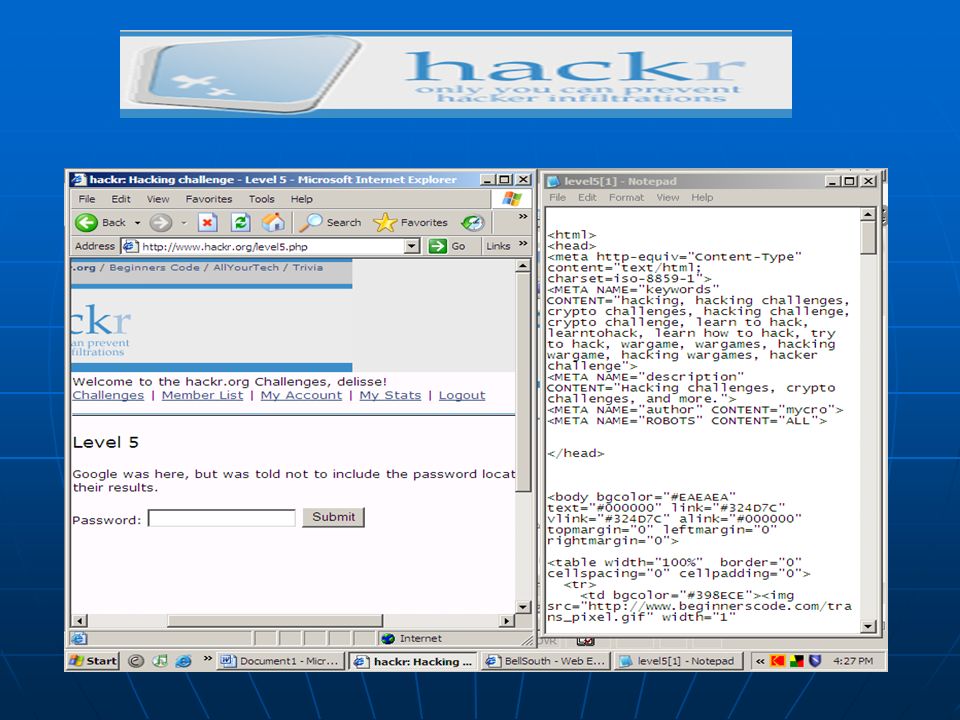The image size is (960, 720).
Task: Launch Internet Explorer from quick launch
Action: 183,661
